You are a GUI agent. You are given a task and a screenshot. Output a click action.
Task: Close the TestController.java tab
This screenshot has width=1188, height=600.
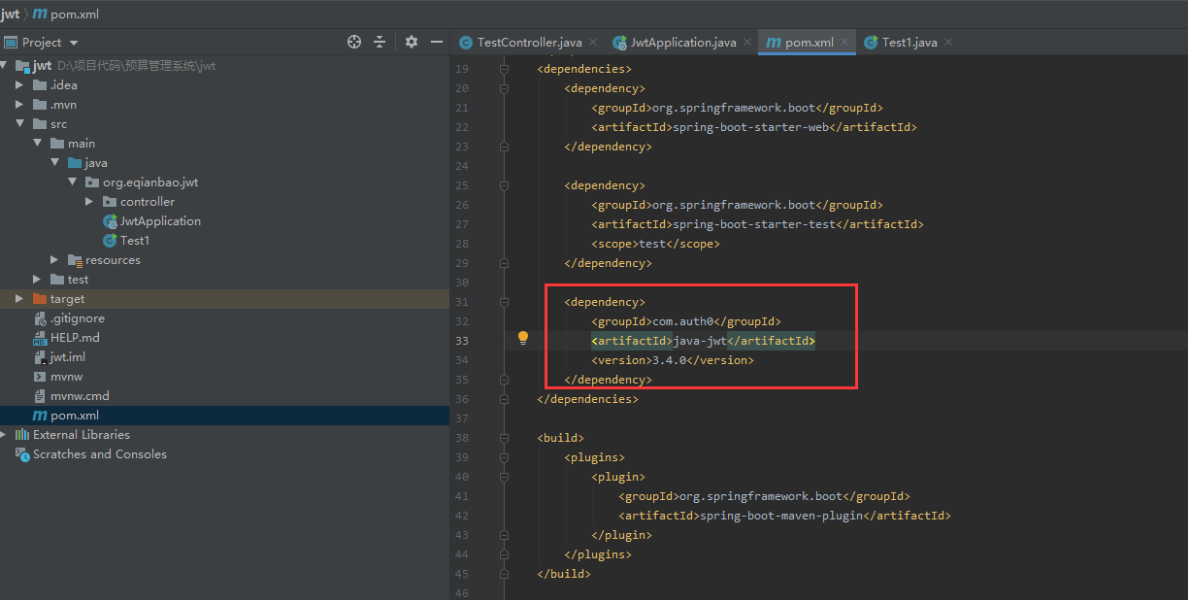593,42
